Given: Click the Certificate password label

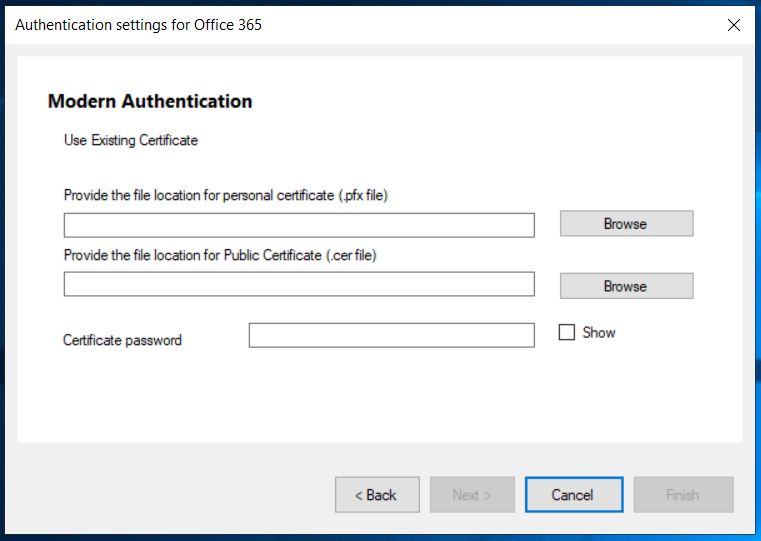Looking at the screenshot, I should (122, 340).
